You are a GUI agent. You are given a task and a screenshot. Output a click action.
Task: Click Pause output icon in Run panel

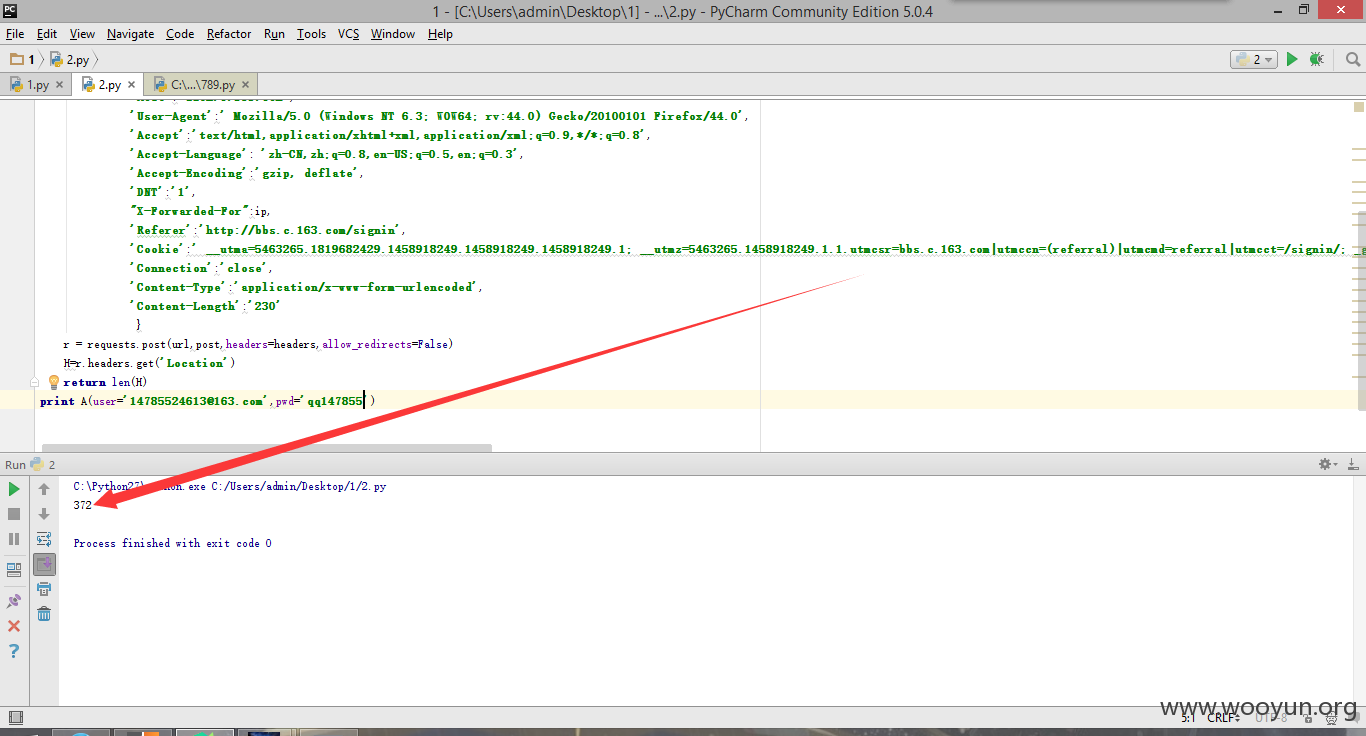coord(14,539)
